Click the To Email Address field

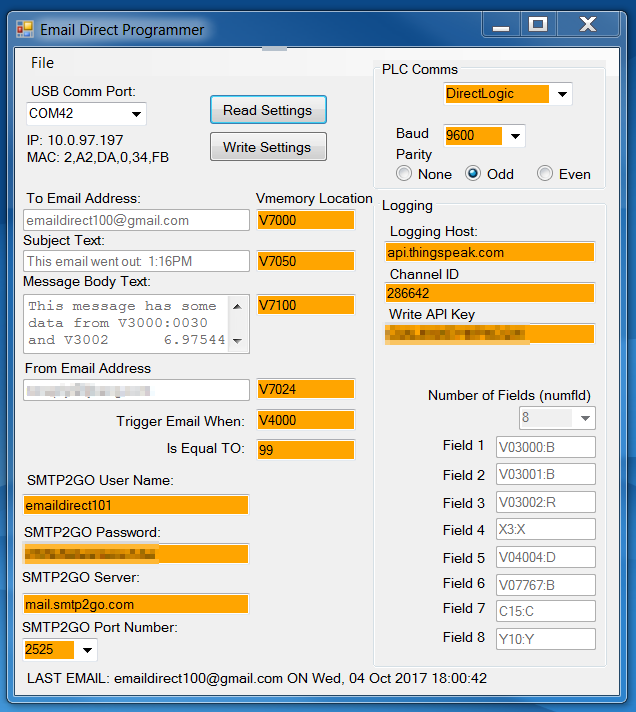(136, 220)
